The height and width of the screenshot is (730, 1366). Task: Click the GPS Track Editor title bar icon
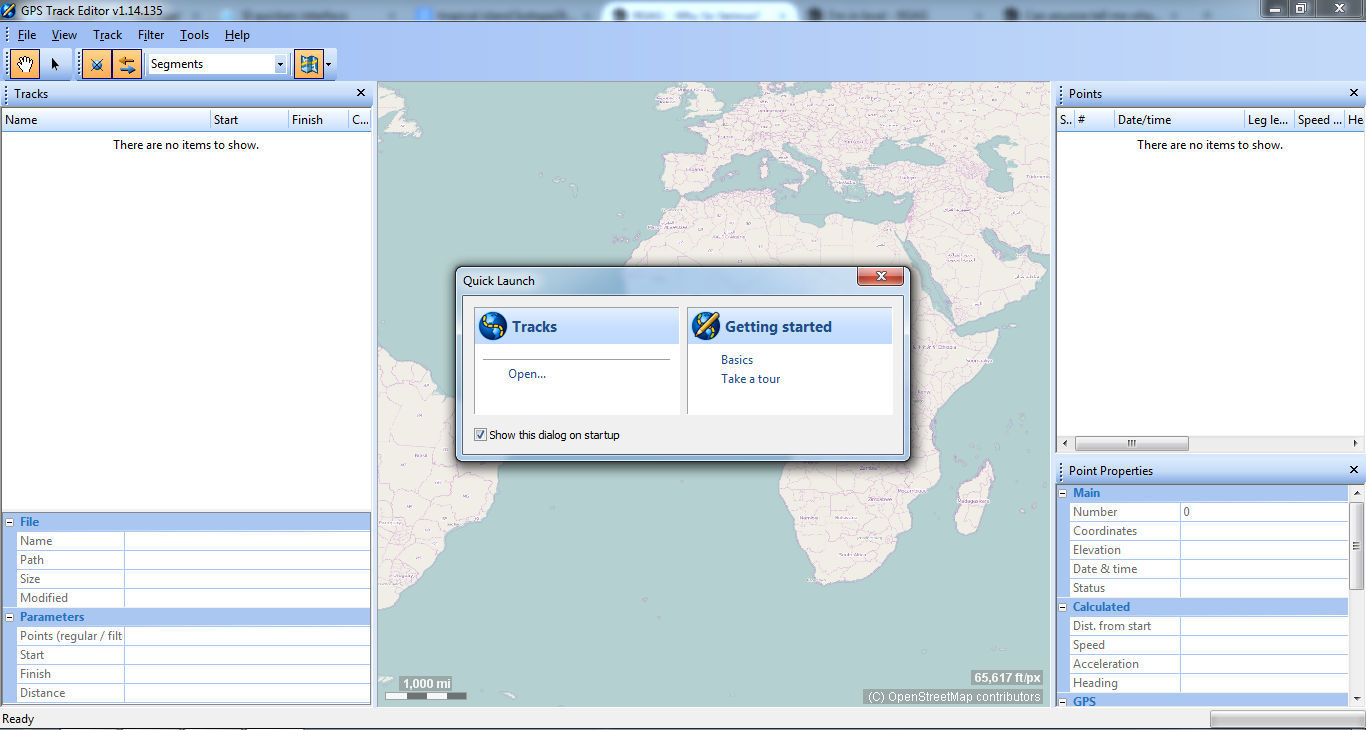10,10
